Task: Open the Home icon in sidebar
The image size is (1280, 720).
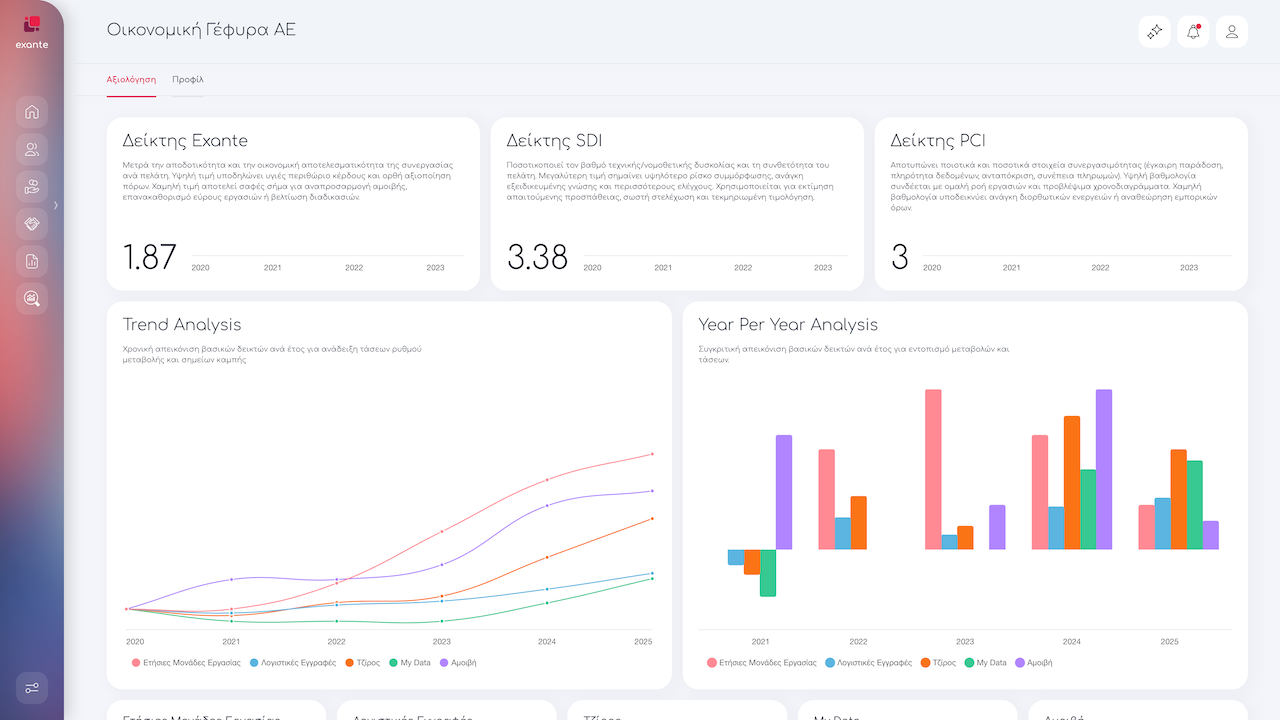Action: point(32,112)
